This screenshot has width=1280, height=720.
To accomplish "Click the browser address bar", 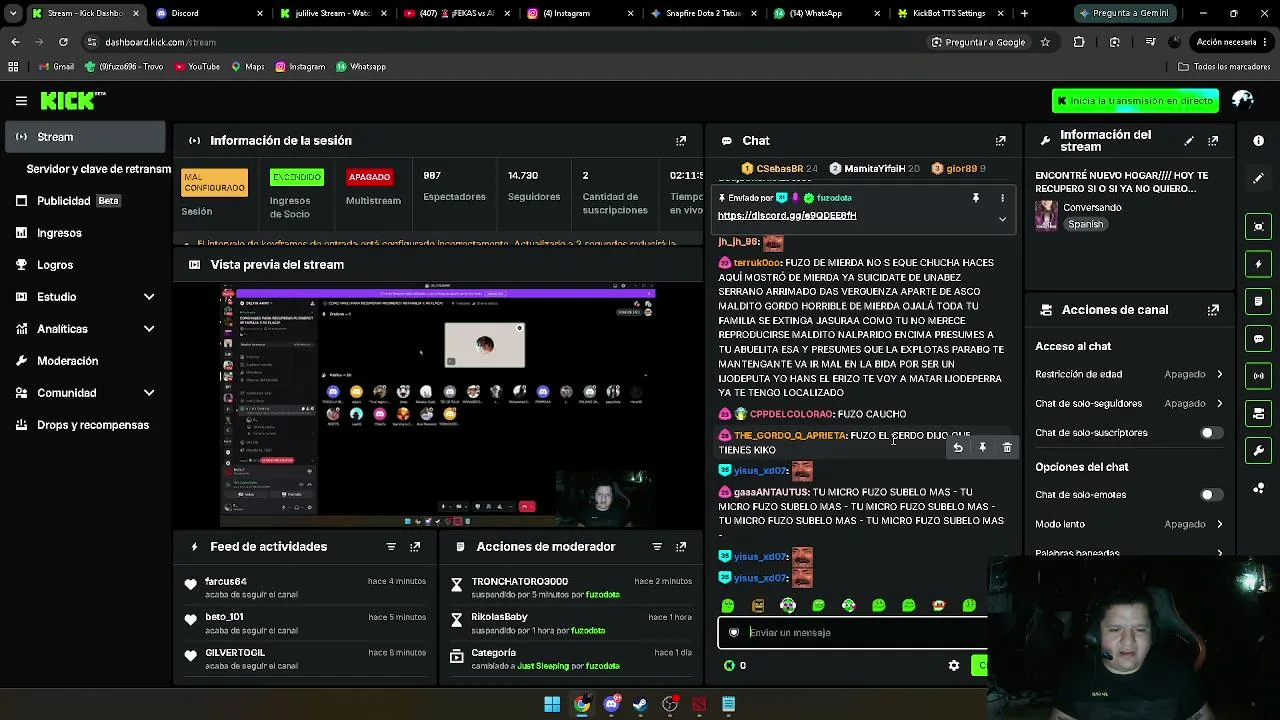I will [500, 42].
